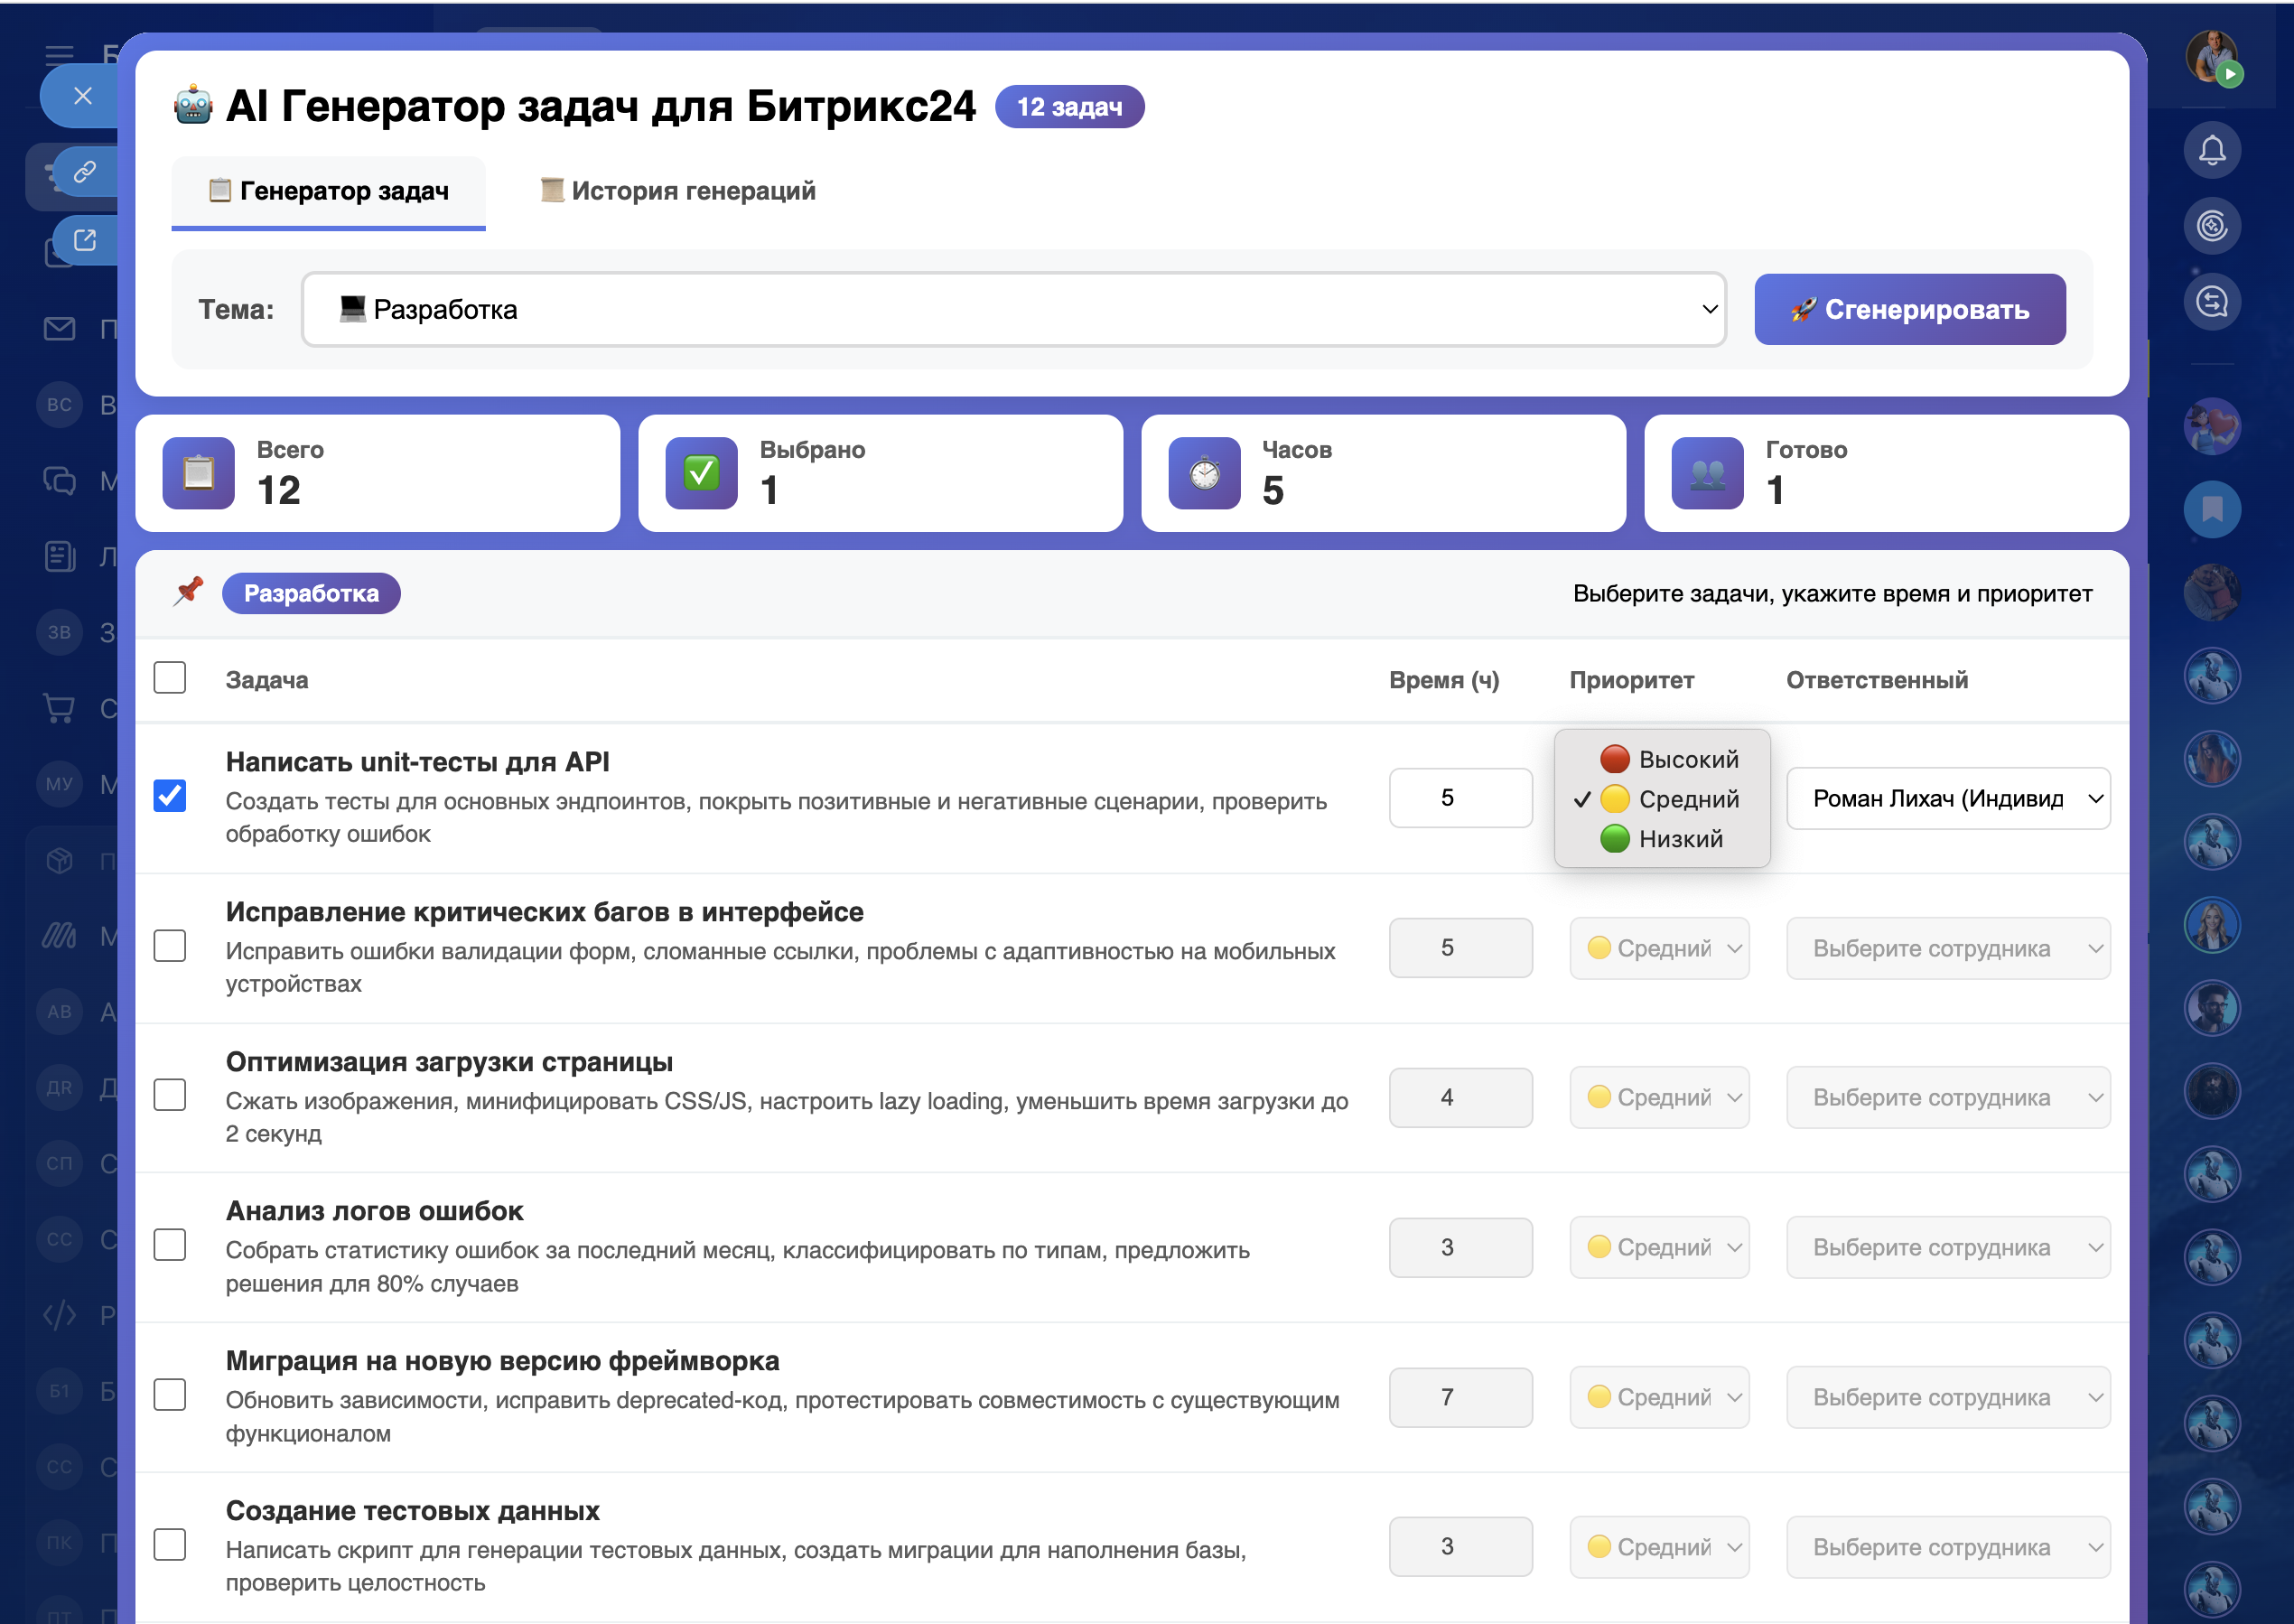2294x1624 pixels.
Task: Open the link icon button on left
Action: (85, 172)
